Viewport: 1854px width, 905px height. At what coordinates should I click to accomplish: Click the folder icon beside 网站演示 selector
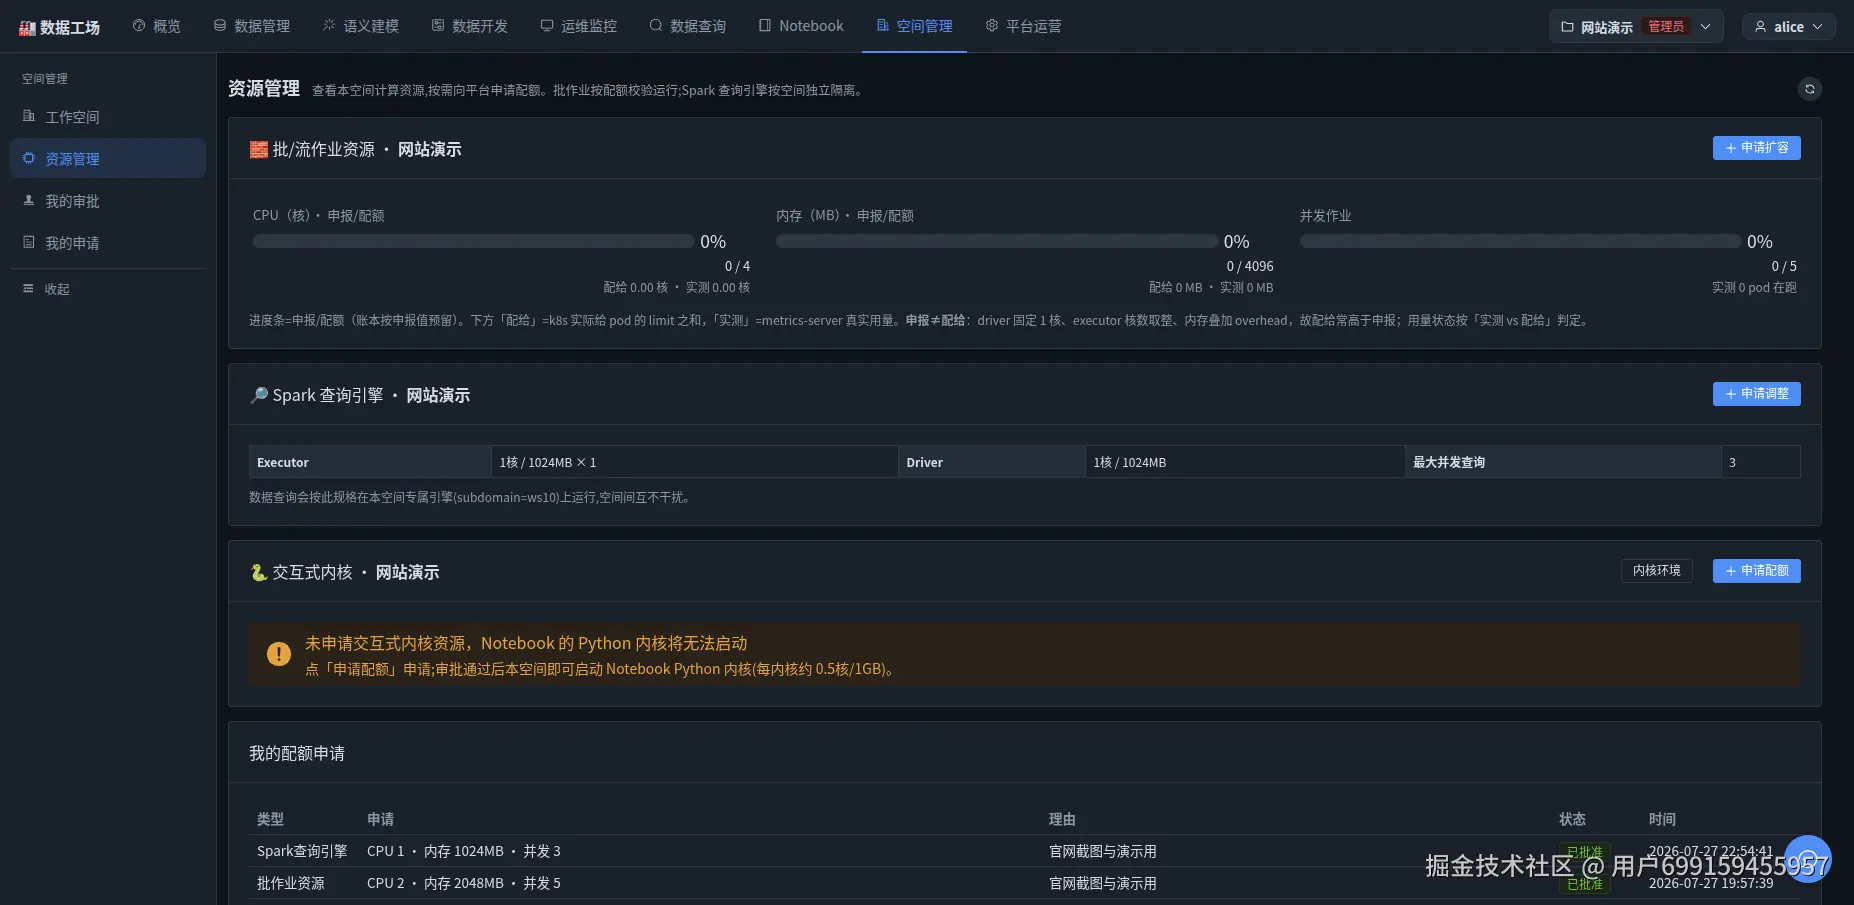tap(1567, 27)
